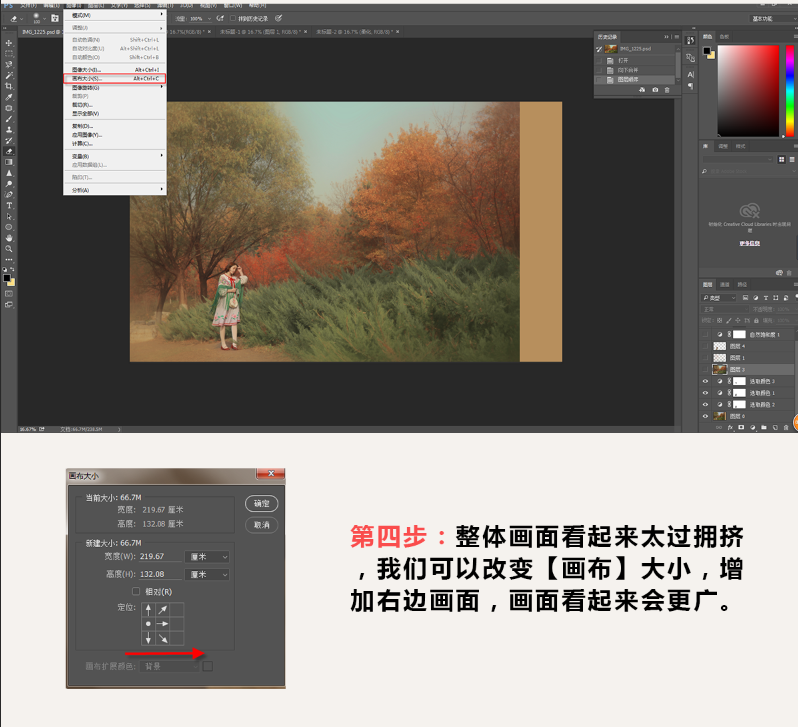Open width unit 厘米 dropdown
Image resolution: width=798 pixels, height=727 pixels.
pos(207,557)
